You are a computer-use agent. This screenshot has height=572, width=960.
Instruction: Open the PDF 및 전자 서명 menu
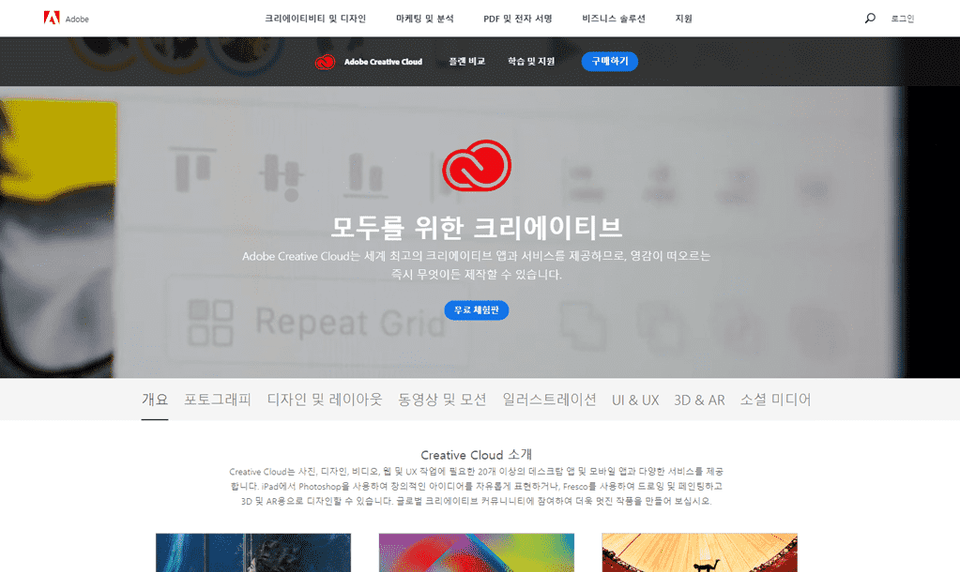[518, 18]
